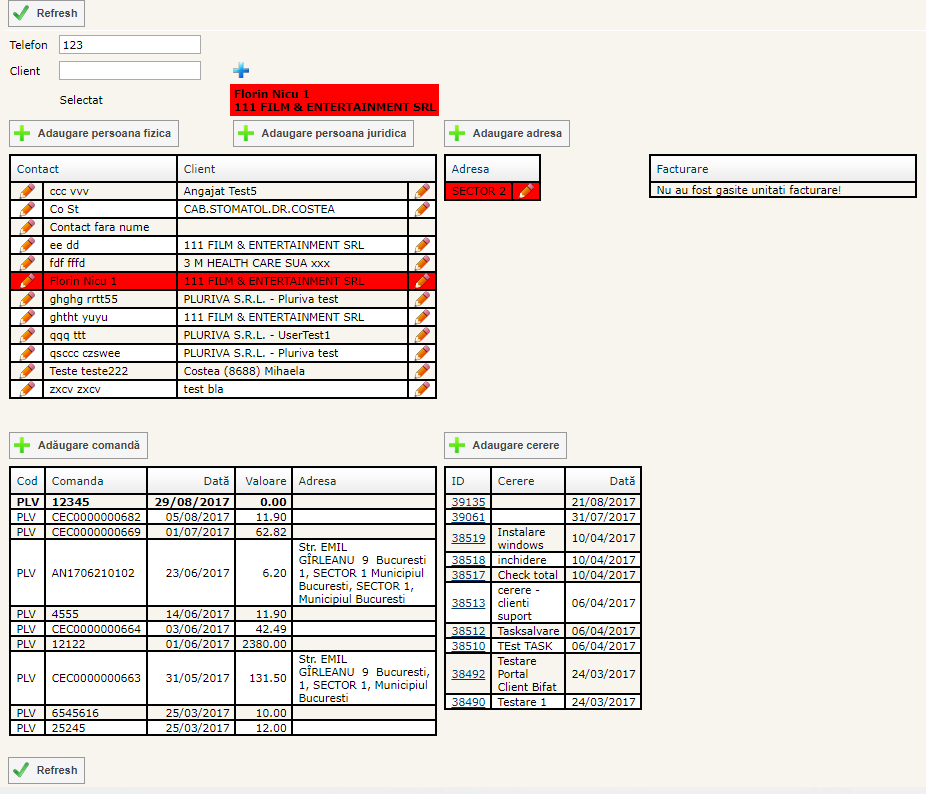Image resolution: width=926 pixels, height=794 pixels.
Task: Click pencil icon left of Teste teste222
Action: coord(27,371)
